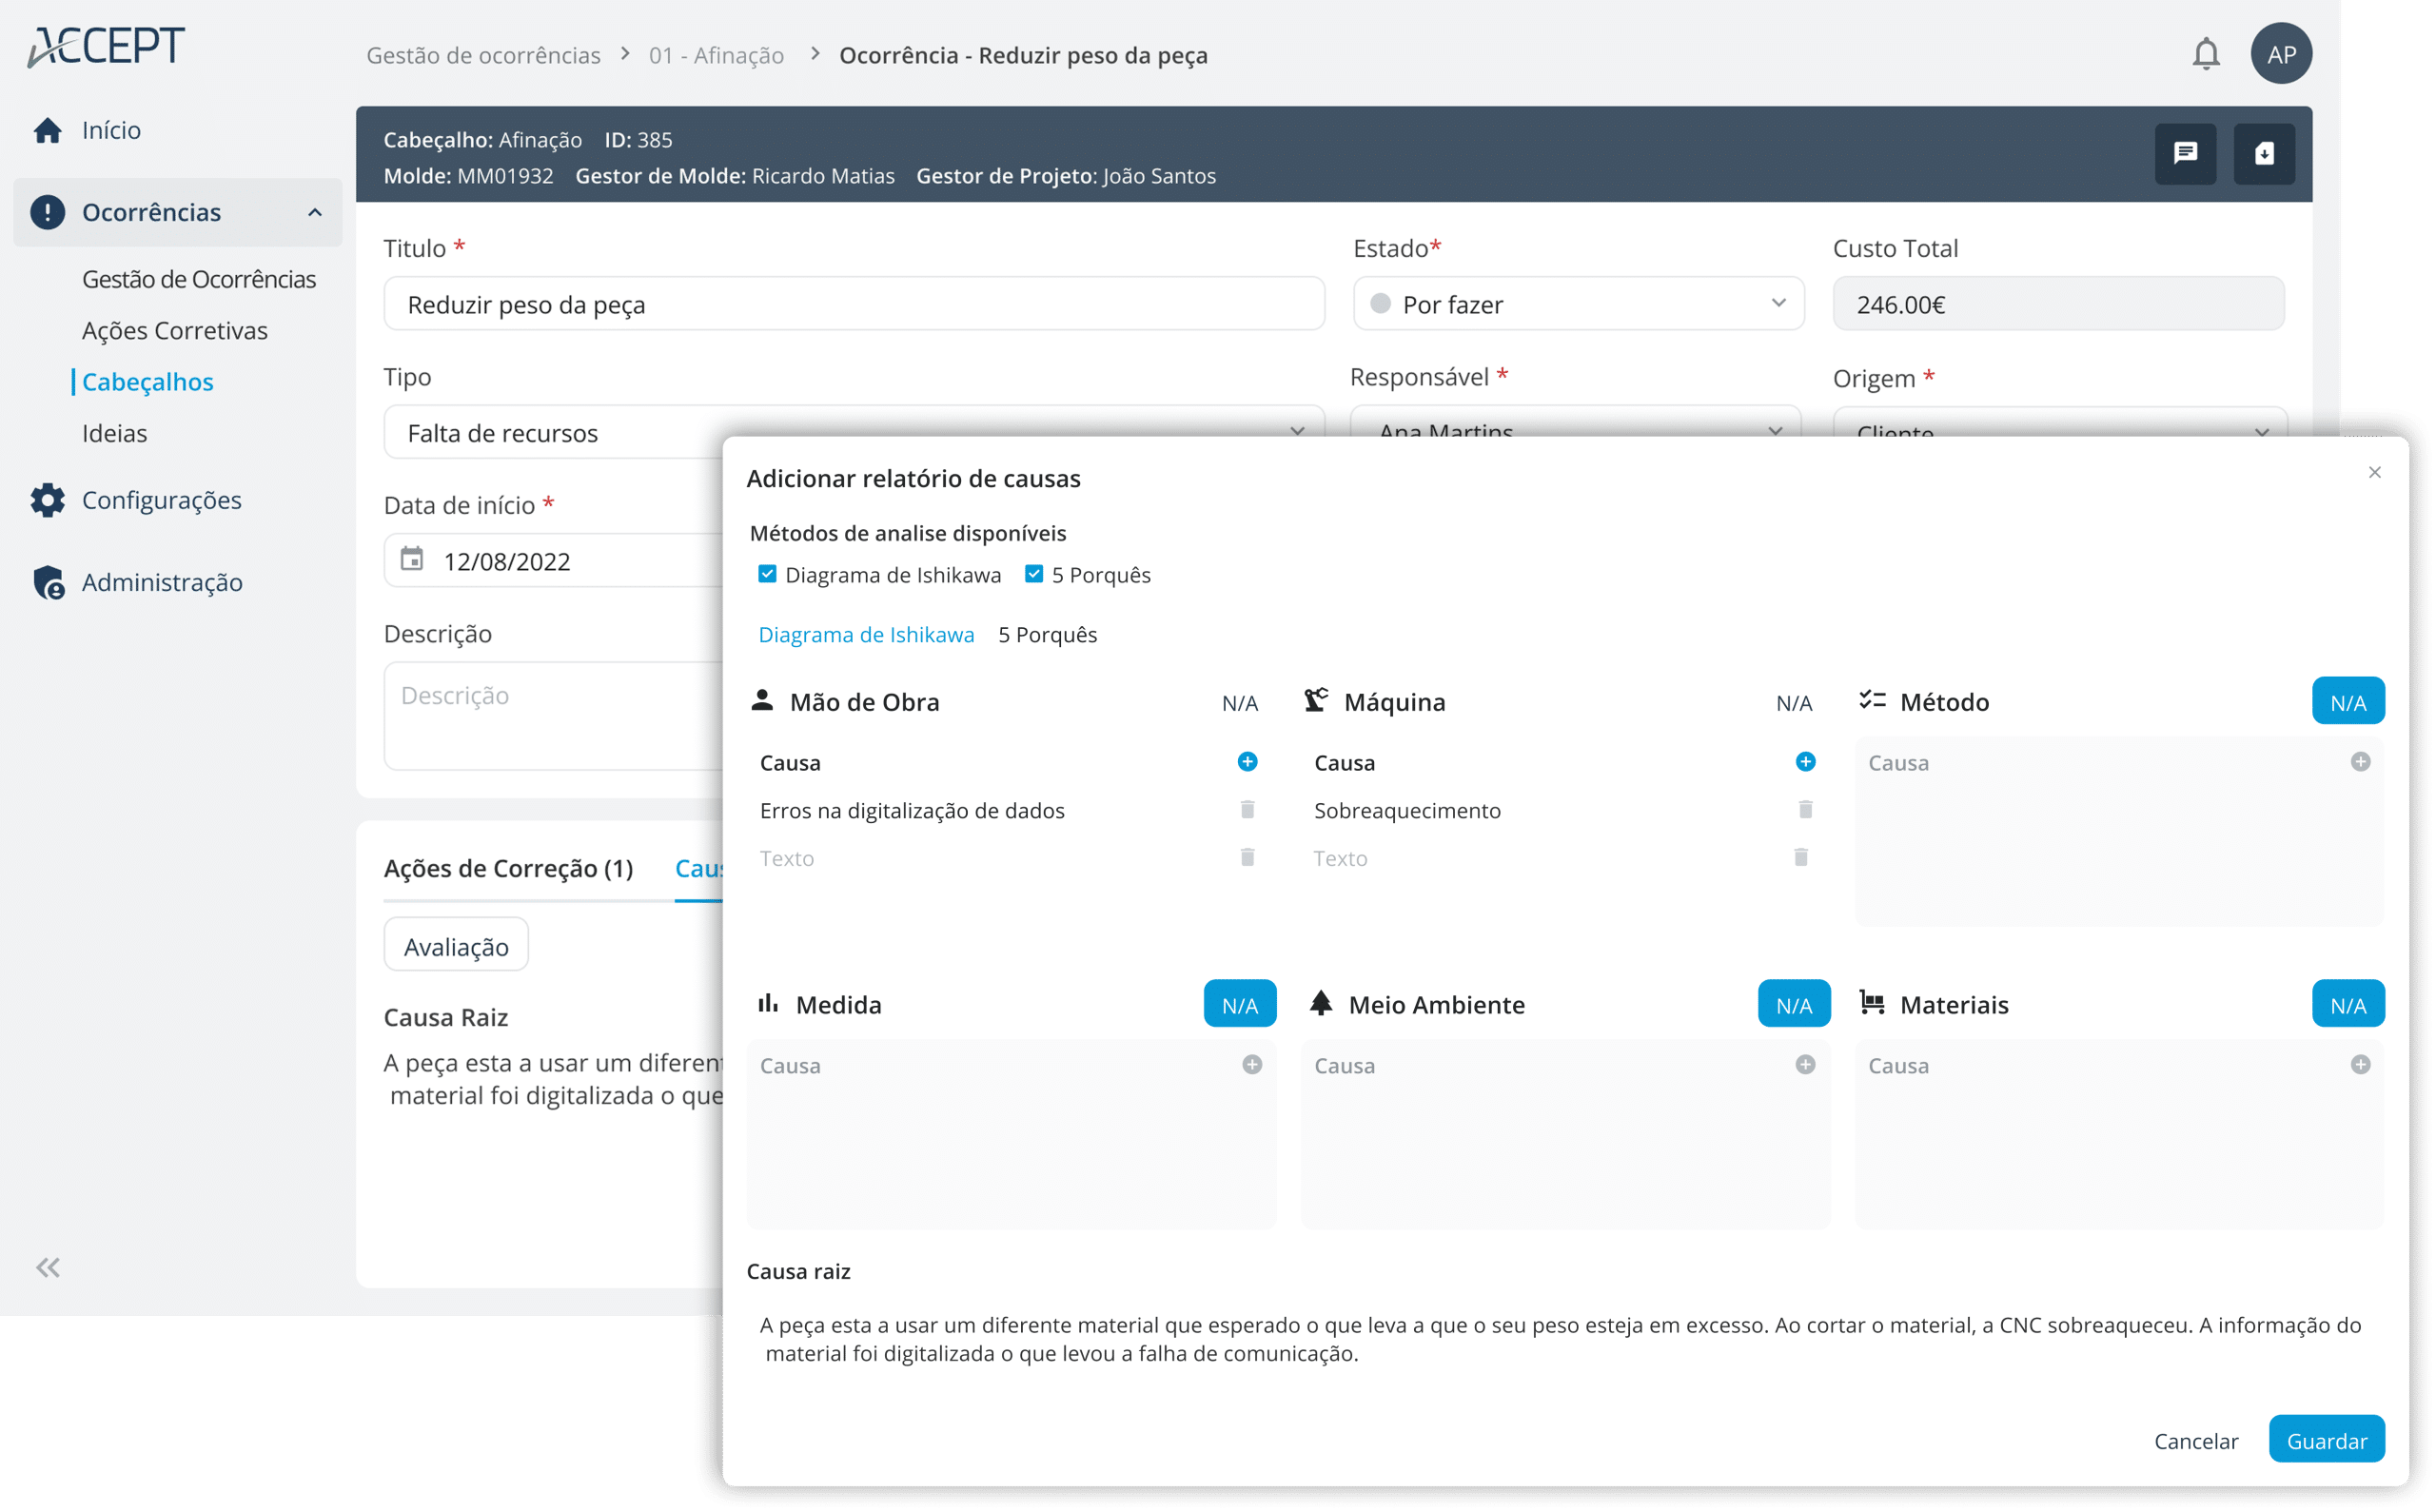The height and width of the screenshot is (1512, 2436).
Task: Uncheck the Diagrama de Ishikawa checkbox
Action: pos(767,574)
